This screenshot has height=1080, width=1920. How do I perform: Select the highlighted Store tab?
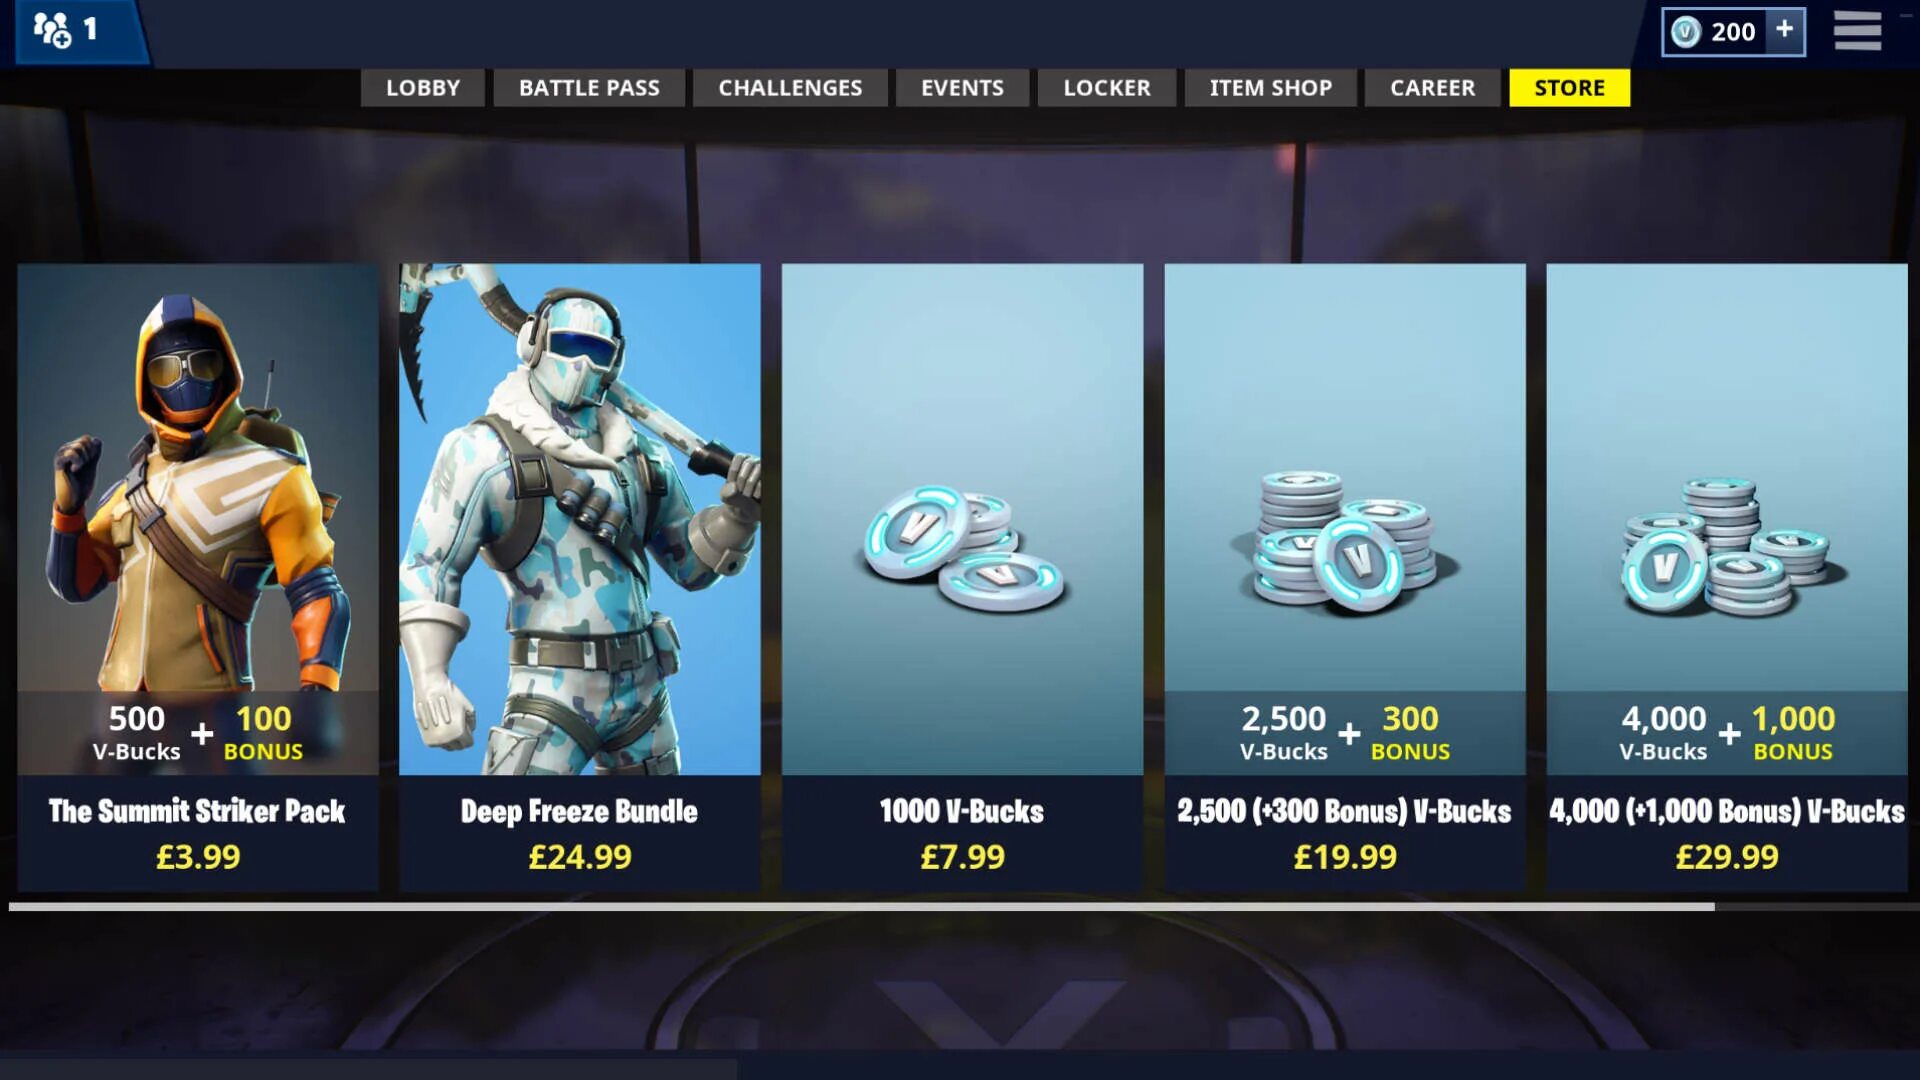pyautogui.click(x=1570, y=88)
